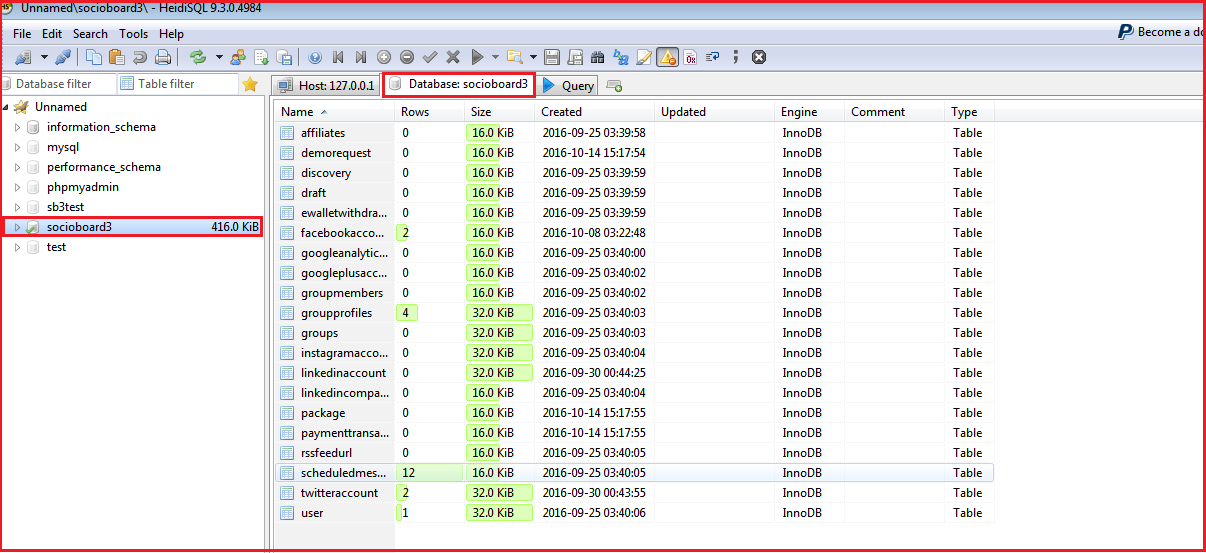
Task: Click the hex 0x binary icon
Action: (690, 57)
